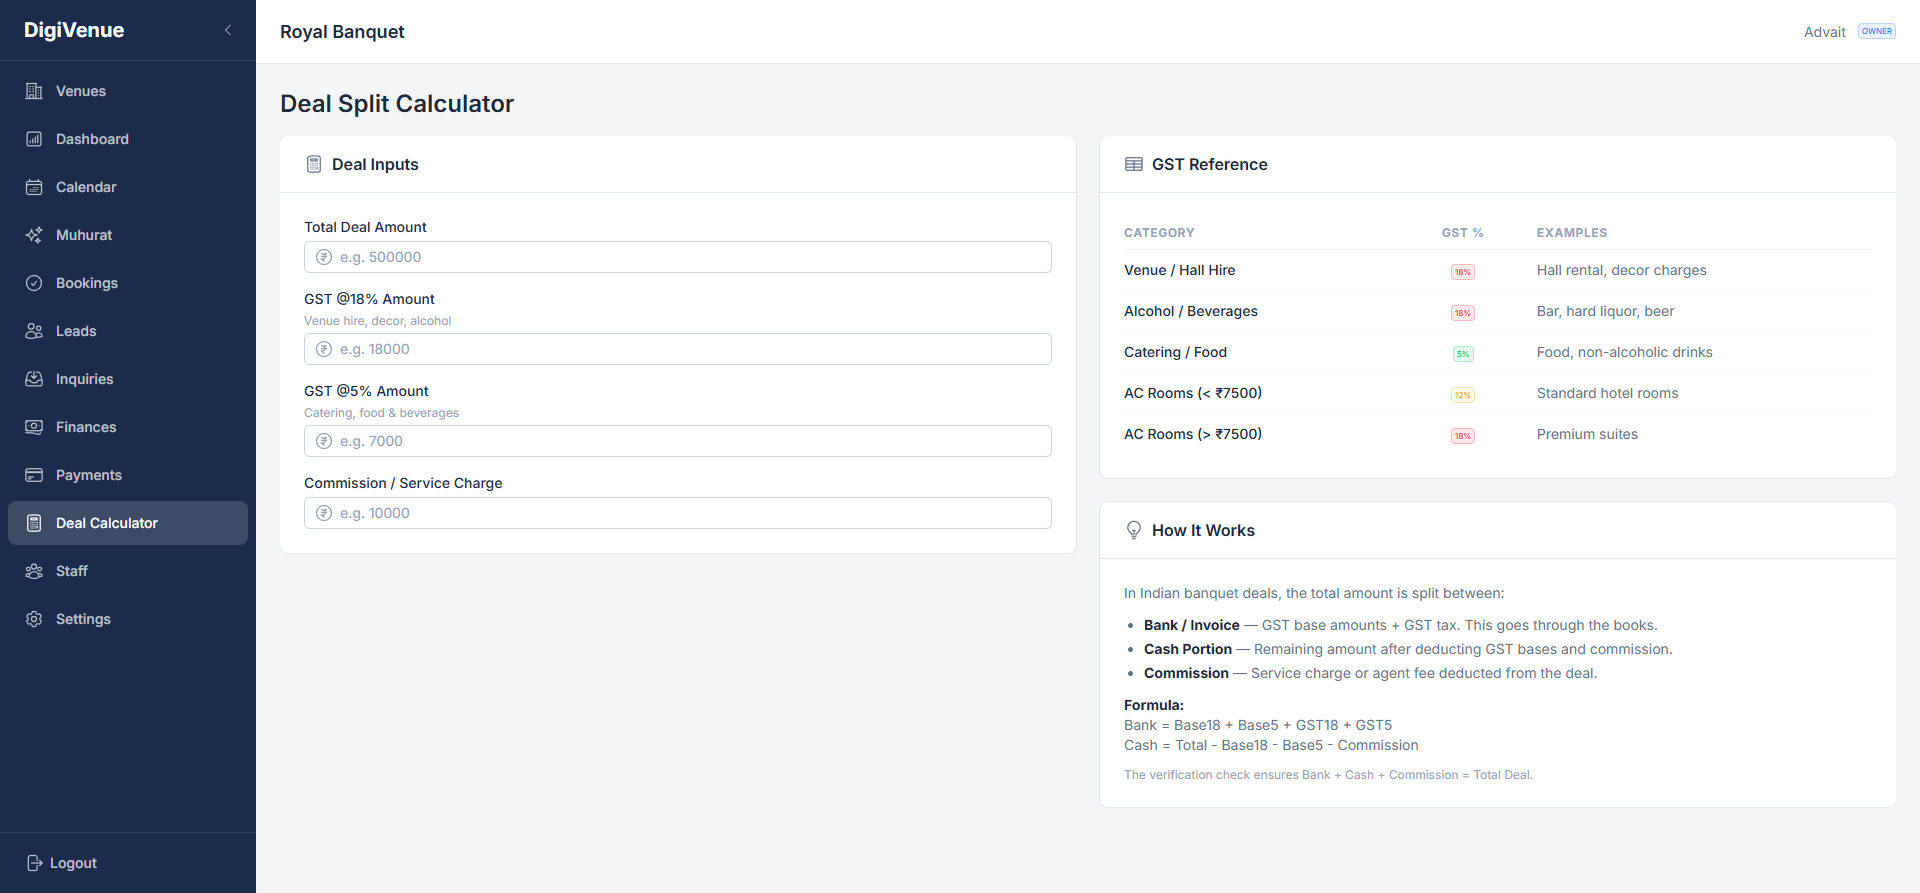1920x893 pixels.
Task: Select the Staff menu item
Action: (x=128, y=571)
